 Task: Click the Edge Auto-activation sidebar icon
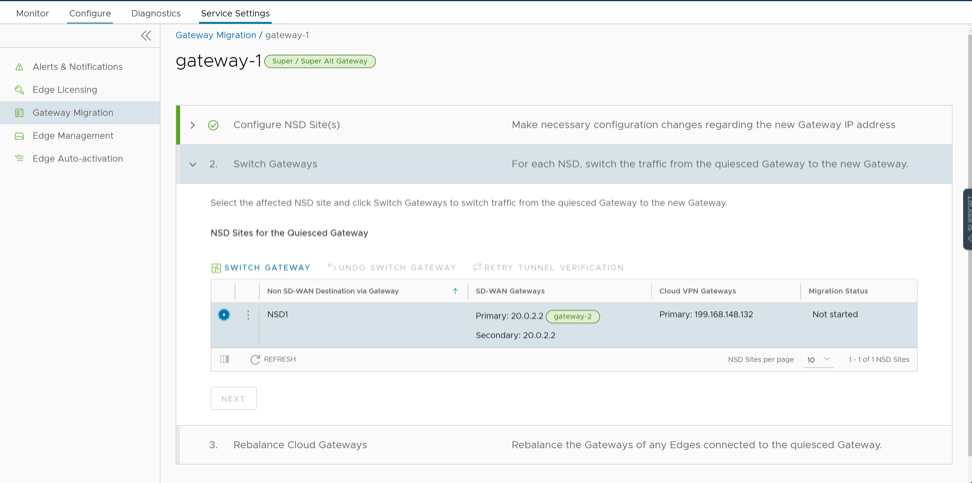pos(19,159)
